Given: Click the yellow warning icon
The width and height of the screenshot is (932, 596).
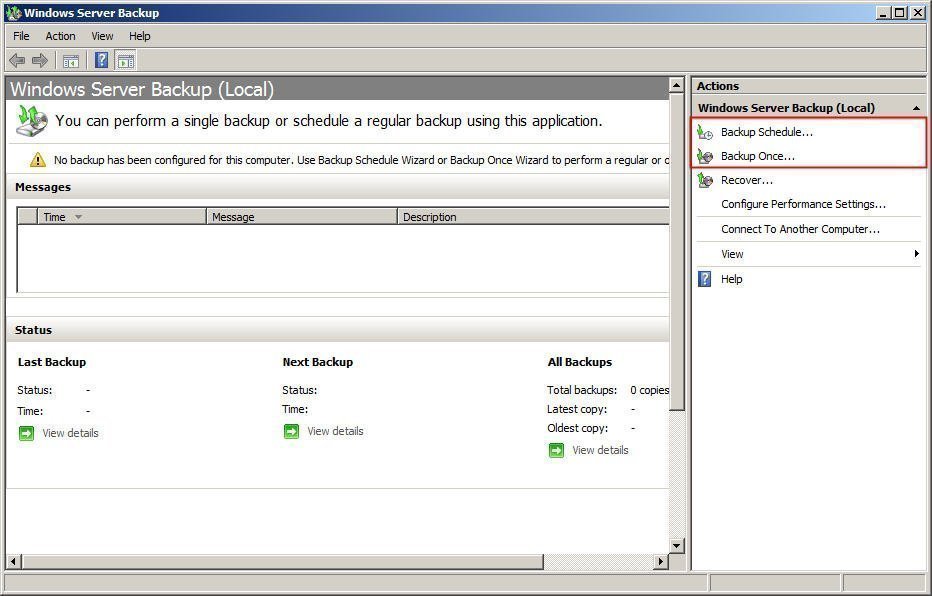Looking at the screenshot, I should point(37,159).
